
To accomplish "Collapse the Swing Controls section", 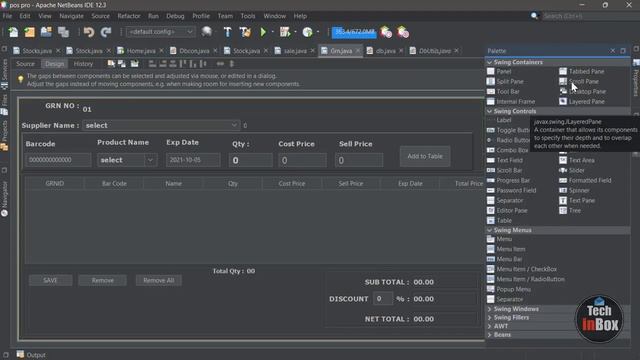I will click(x=489, y=111).
